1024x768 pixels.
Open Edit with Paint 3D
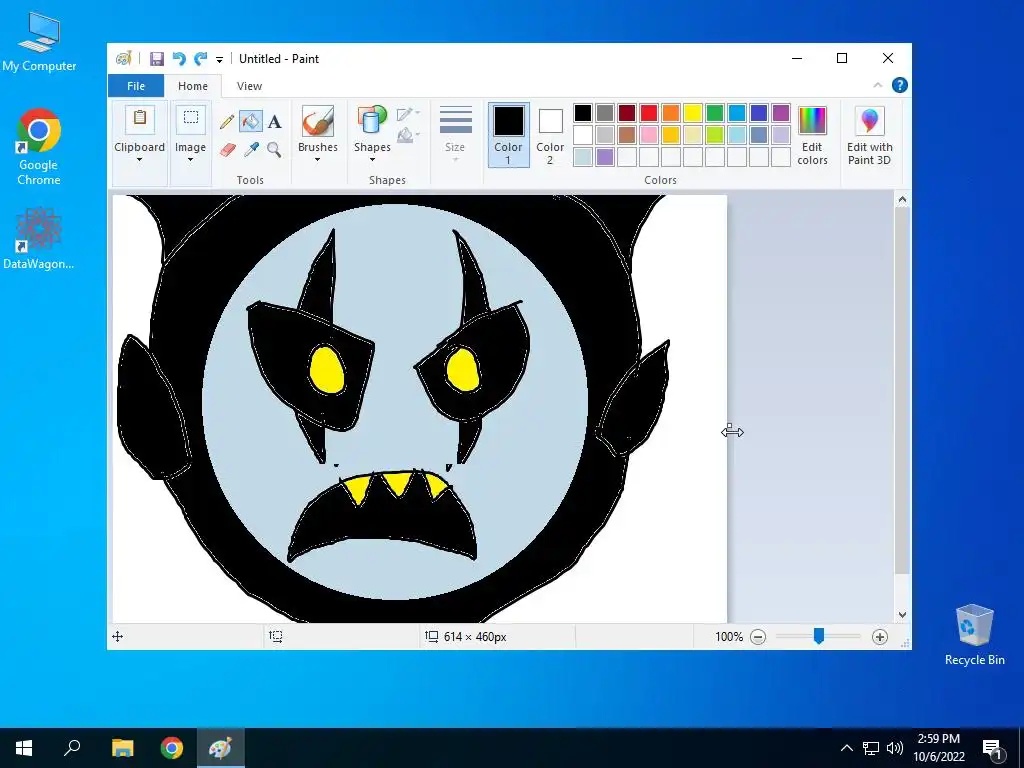[x=869, y=136]
